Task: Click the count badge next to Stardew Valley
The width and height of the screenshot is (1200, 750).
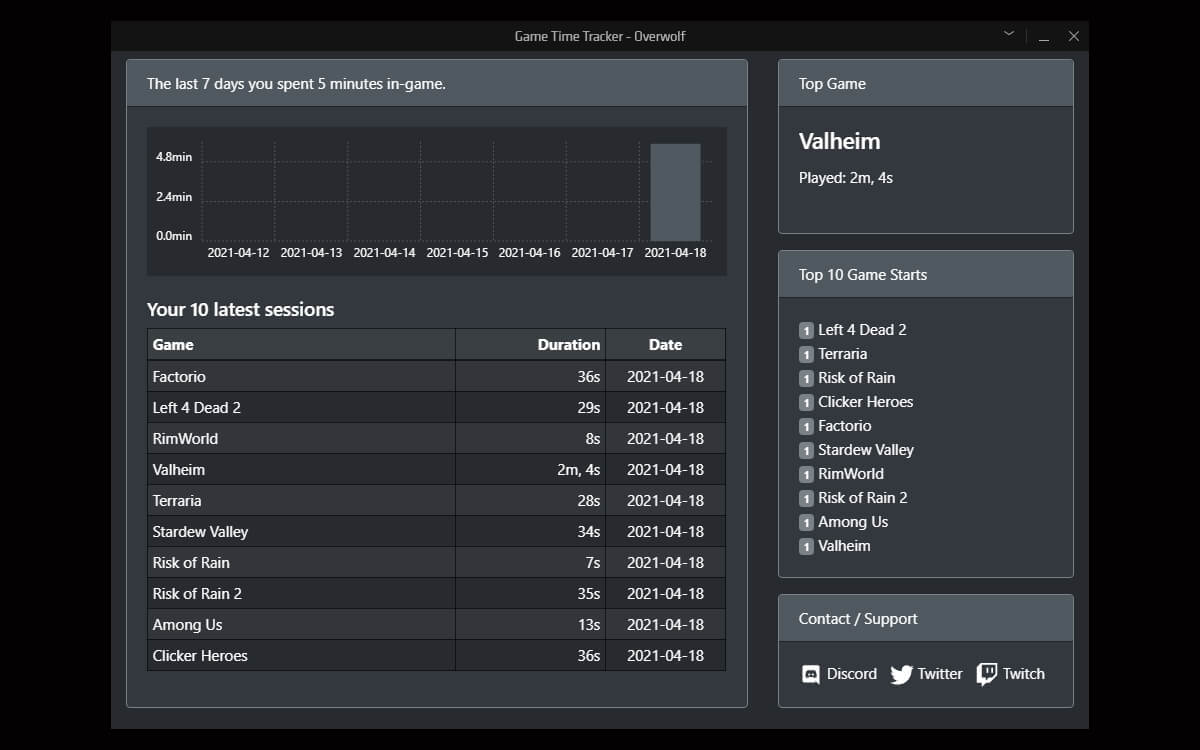Action: [x=806, y=450]
